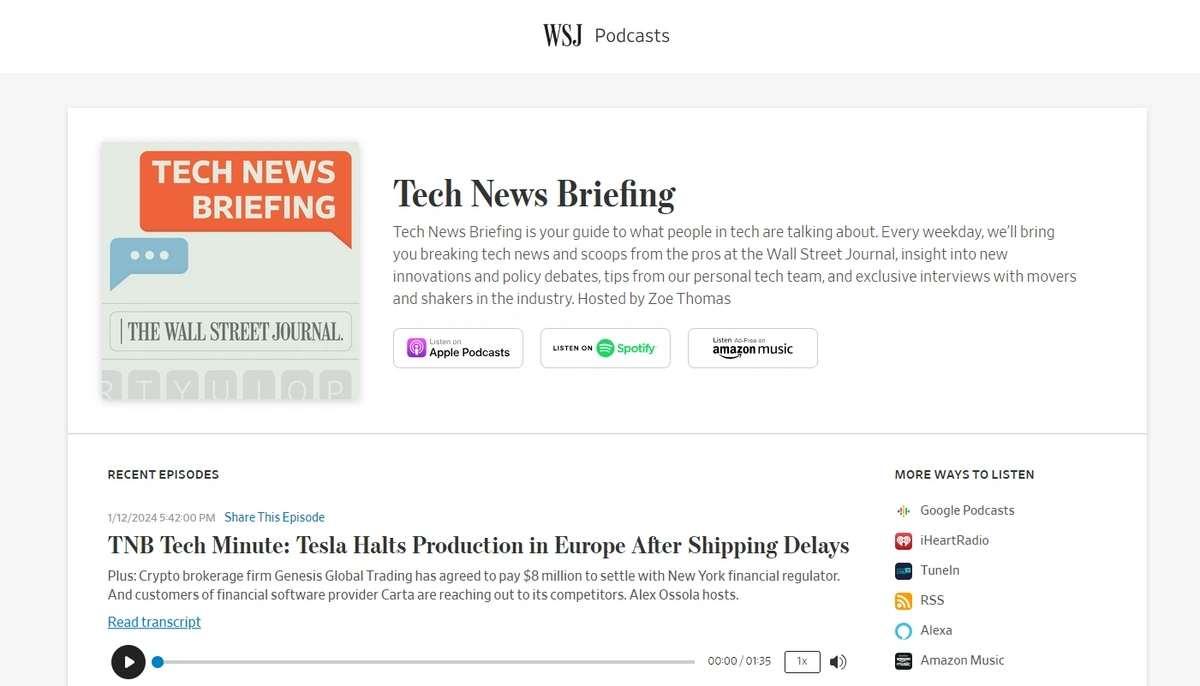Open the Tesla Halts Production episode title

coord(478,546)
